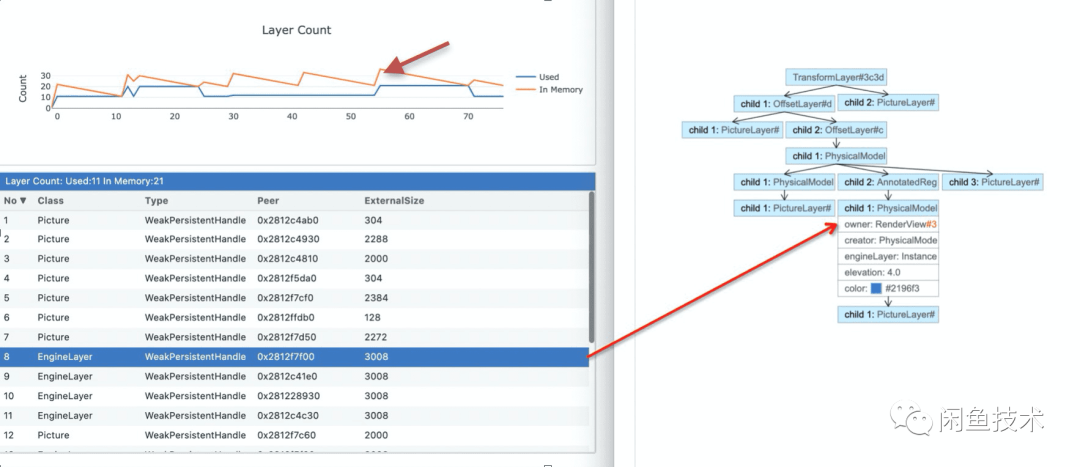Select child 1: PictureLayer# beside OffsetLayer#c
Screen dimensions: 1080x467
pyautogui.click(x=734, y=129)
